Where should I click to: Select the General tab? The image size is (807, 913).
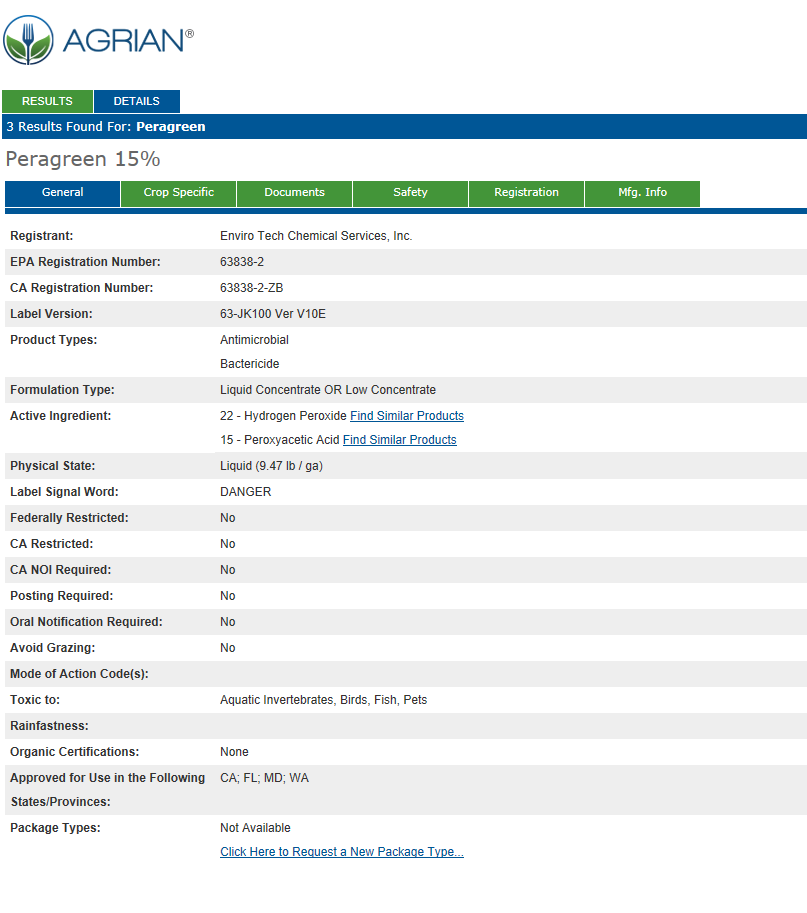click(62, 193)
